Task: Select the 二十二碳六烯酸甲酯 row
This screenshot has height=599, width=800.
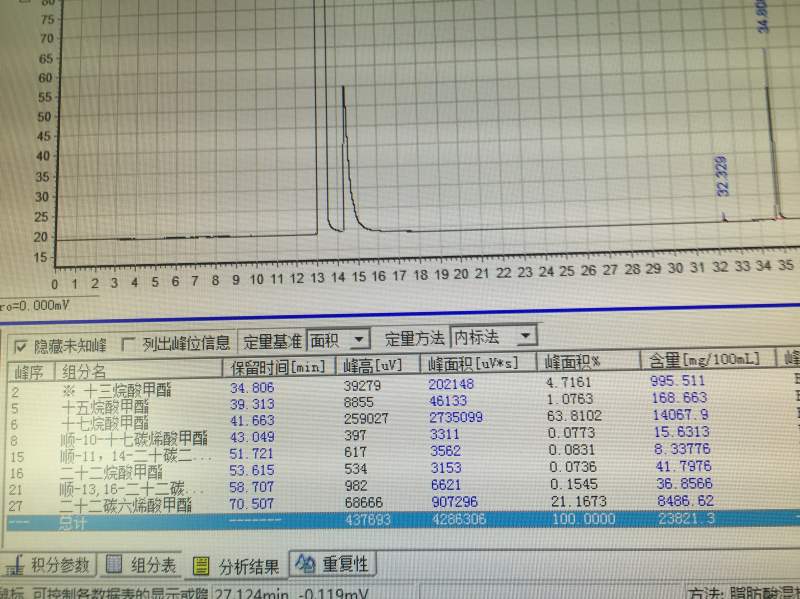Action: point(401,504)
